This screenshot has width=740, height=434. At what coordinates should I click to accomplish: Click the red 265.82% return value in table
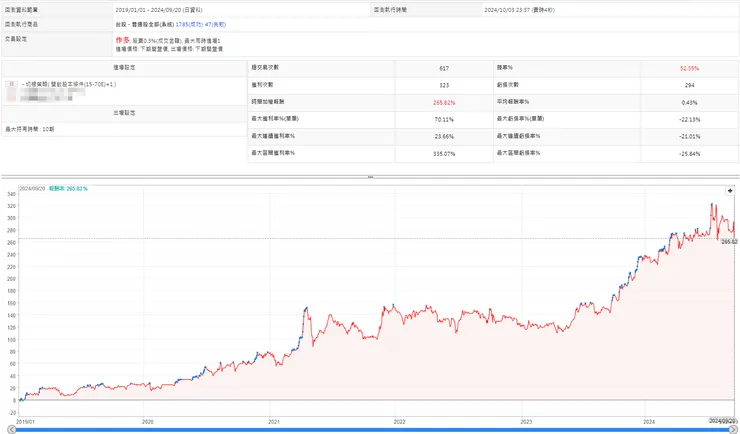[444, 102]
